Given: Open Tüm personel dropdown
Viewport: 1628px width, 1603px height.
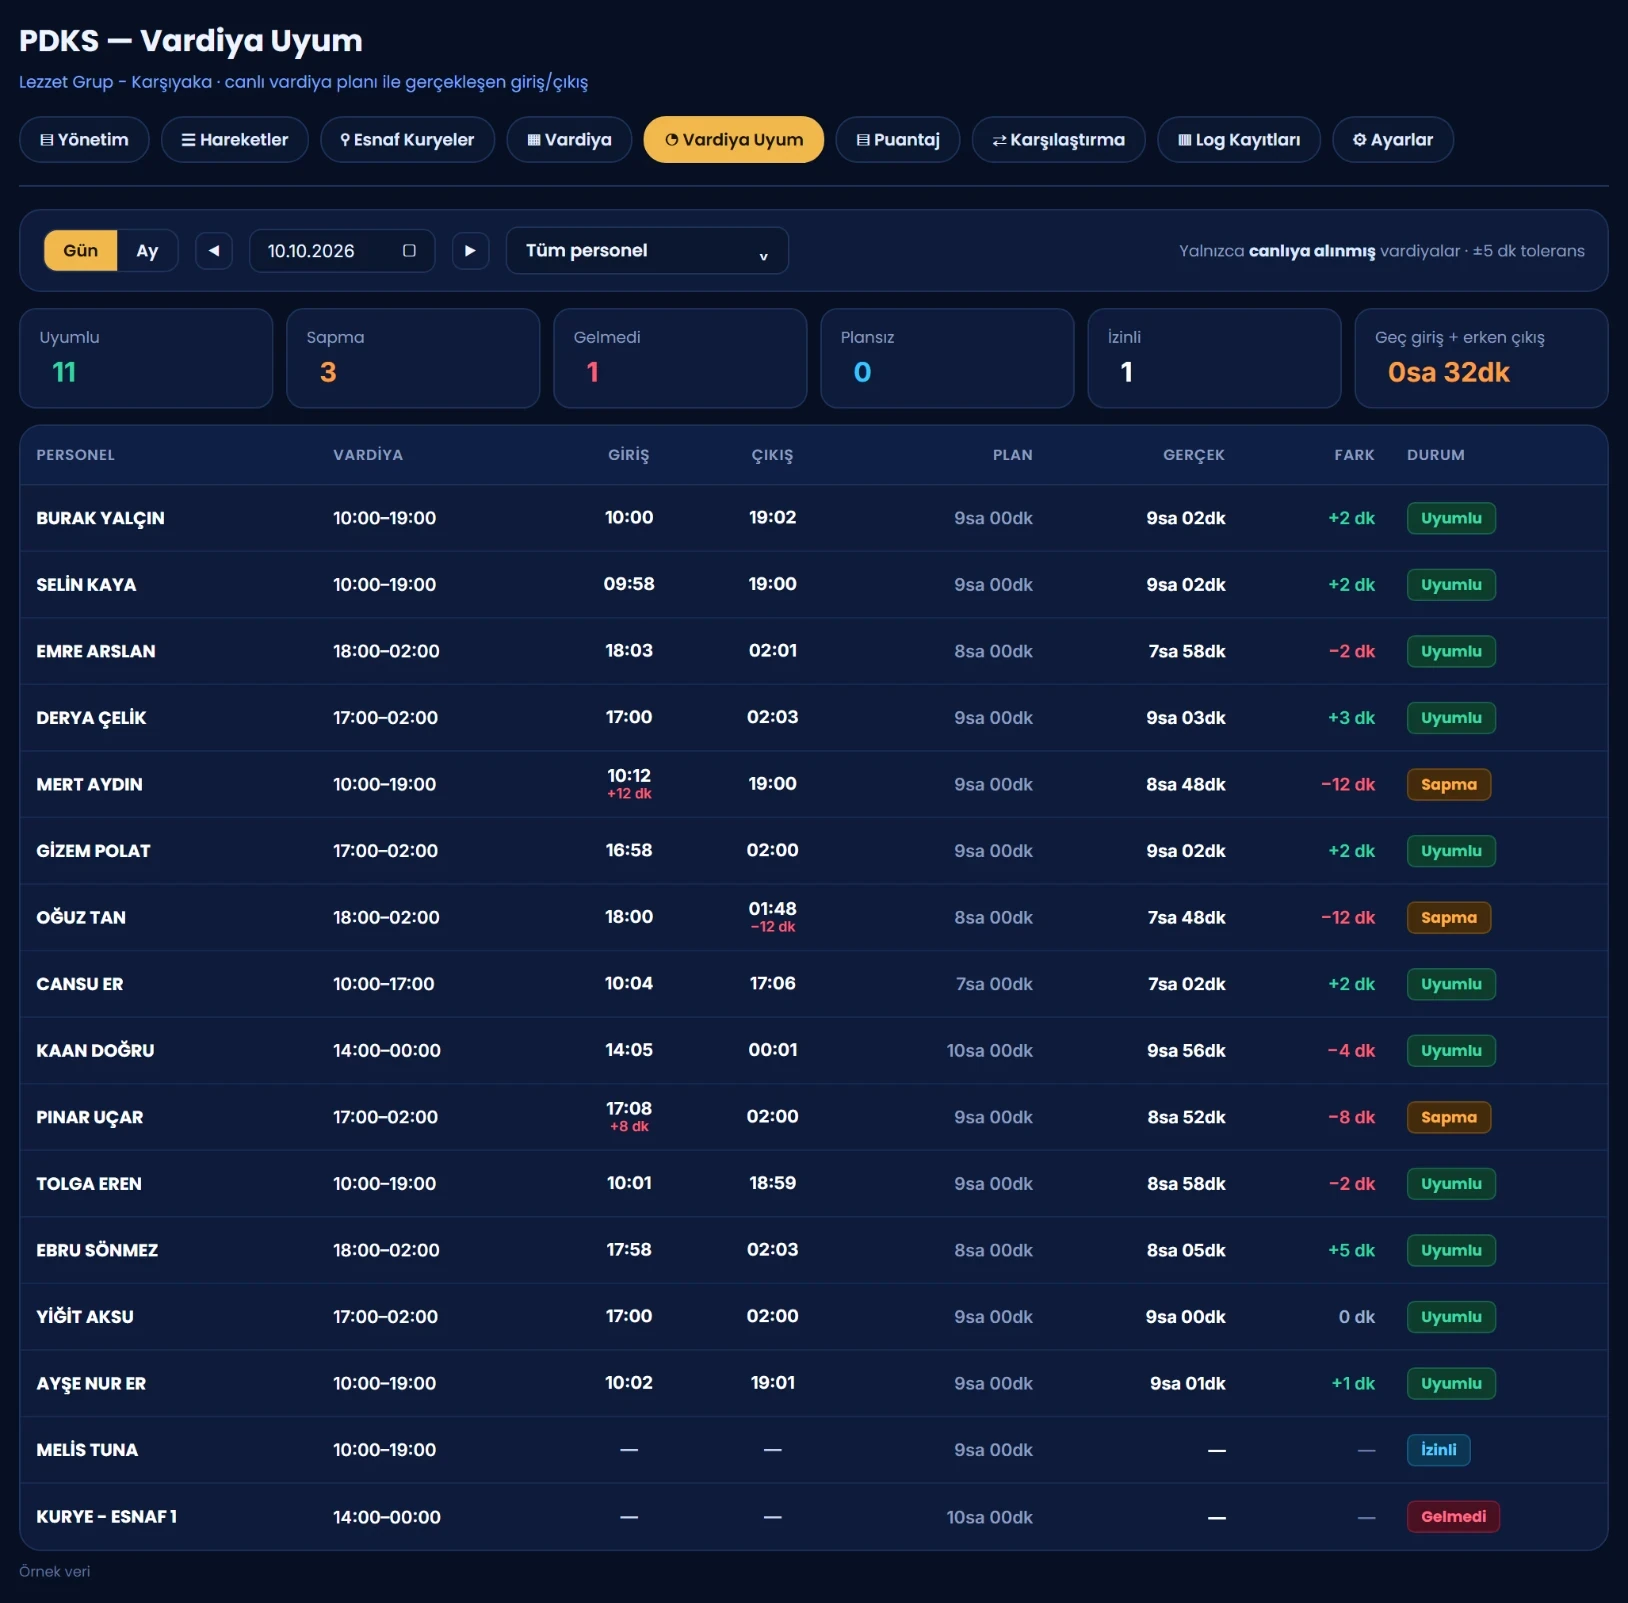Looking at the screenshot, I should point(647,251).
